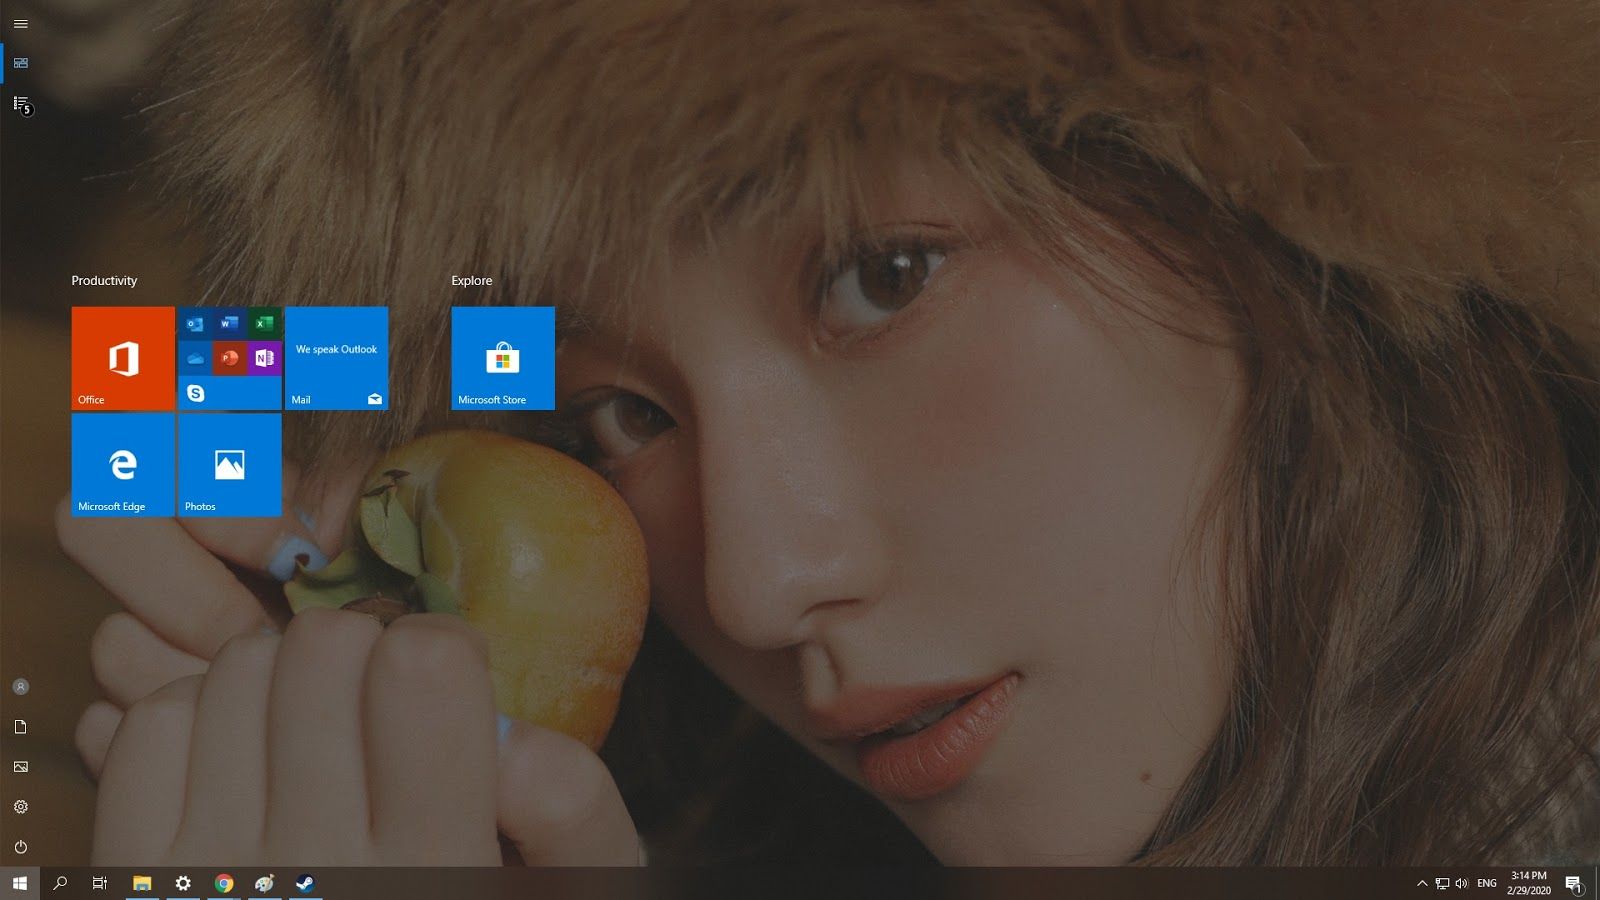Open Task View on the taskbar
Image resolution: width=1600 pixels, height=900 pixels.
99,883
